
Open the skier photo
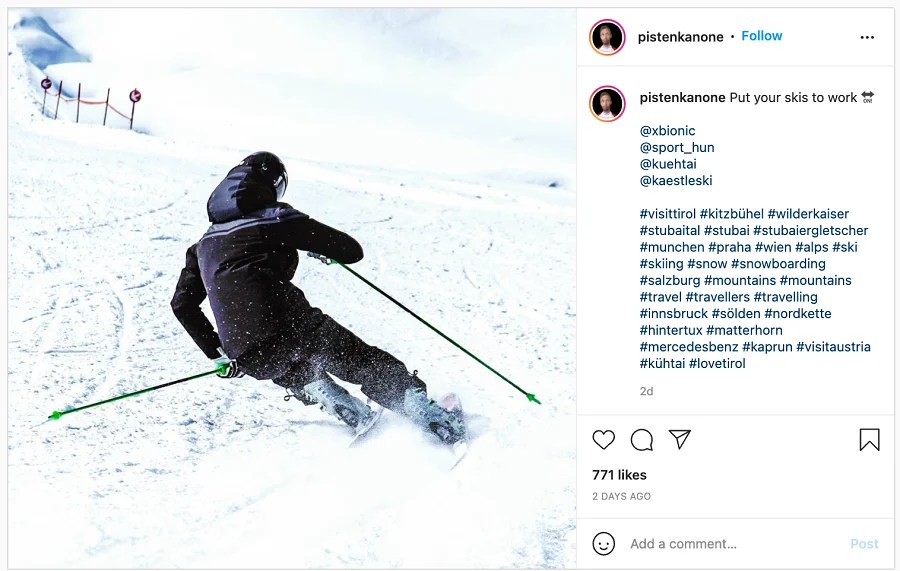pyautogui.click(x=292, y=288)
